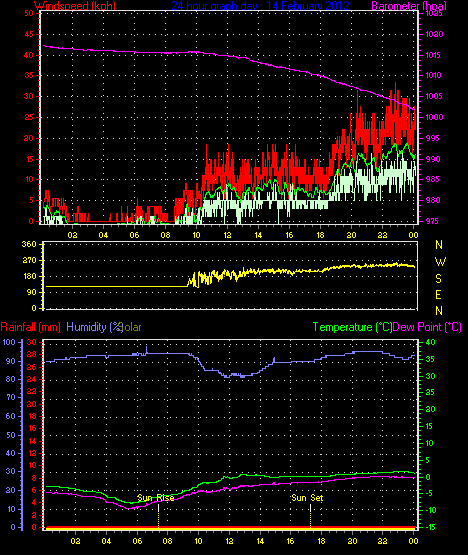The image size is (468, 555).
Task: Click the 25 value on the green temperature axis
Action: pyautogui.click(x=430, y=393)
